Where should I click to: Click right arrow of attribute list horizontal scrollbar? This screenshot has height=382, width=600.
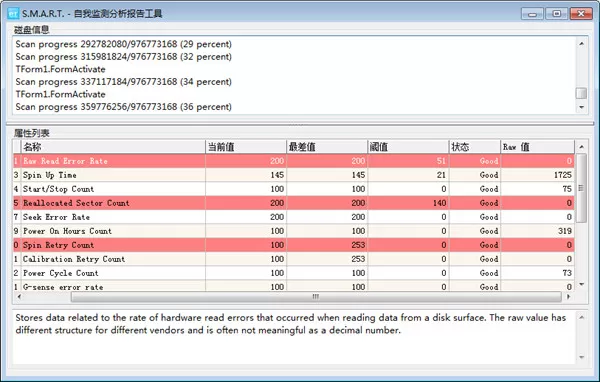click(569, 297)
